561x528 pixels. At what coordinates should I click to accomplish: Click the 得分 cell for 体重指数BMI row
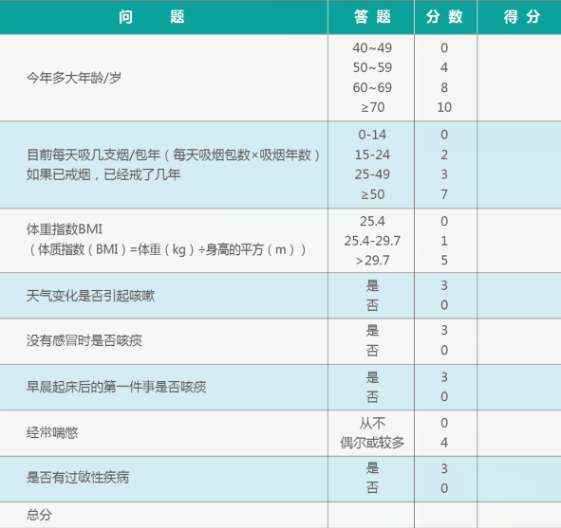(x=519, y=240)
